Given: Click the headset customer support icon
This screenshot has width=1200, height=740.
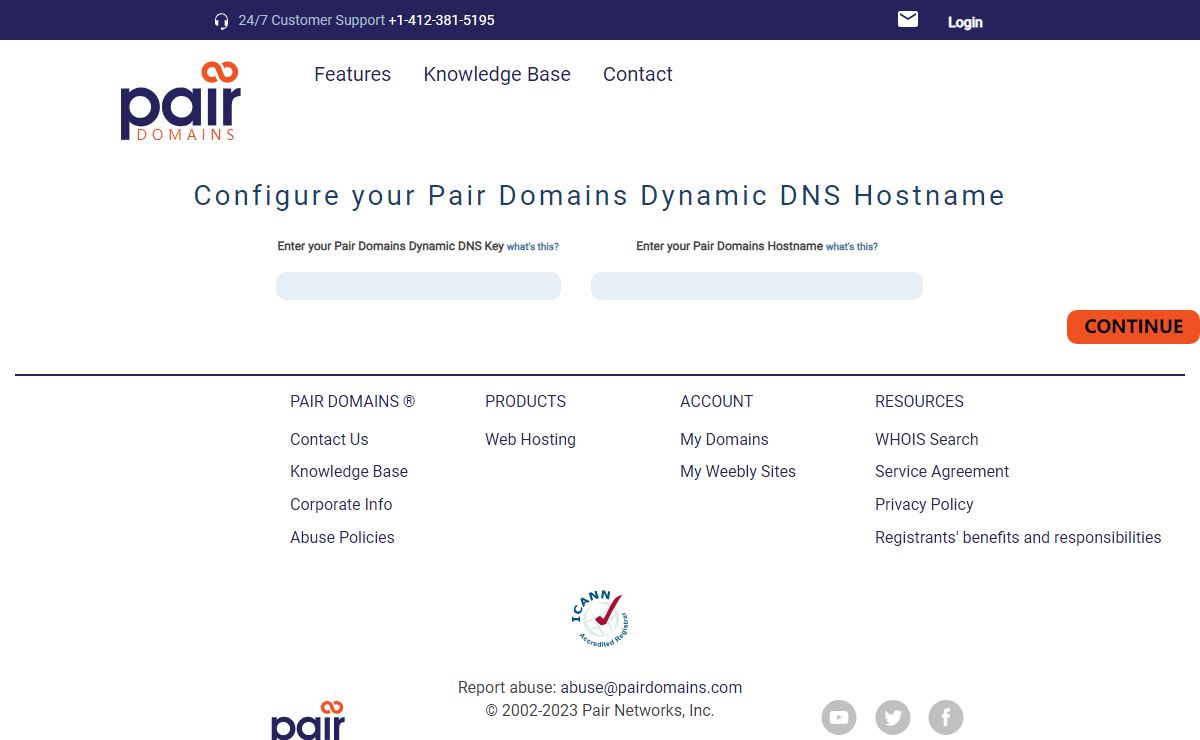Looking at the screenshot, I should tap(222, 21).
